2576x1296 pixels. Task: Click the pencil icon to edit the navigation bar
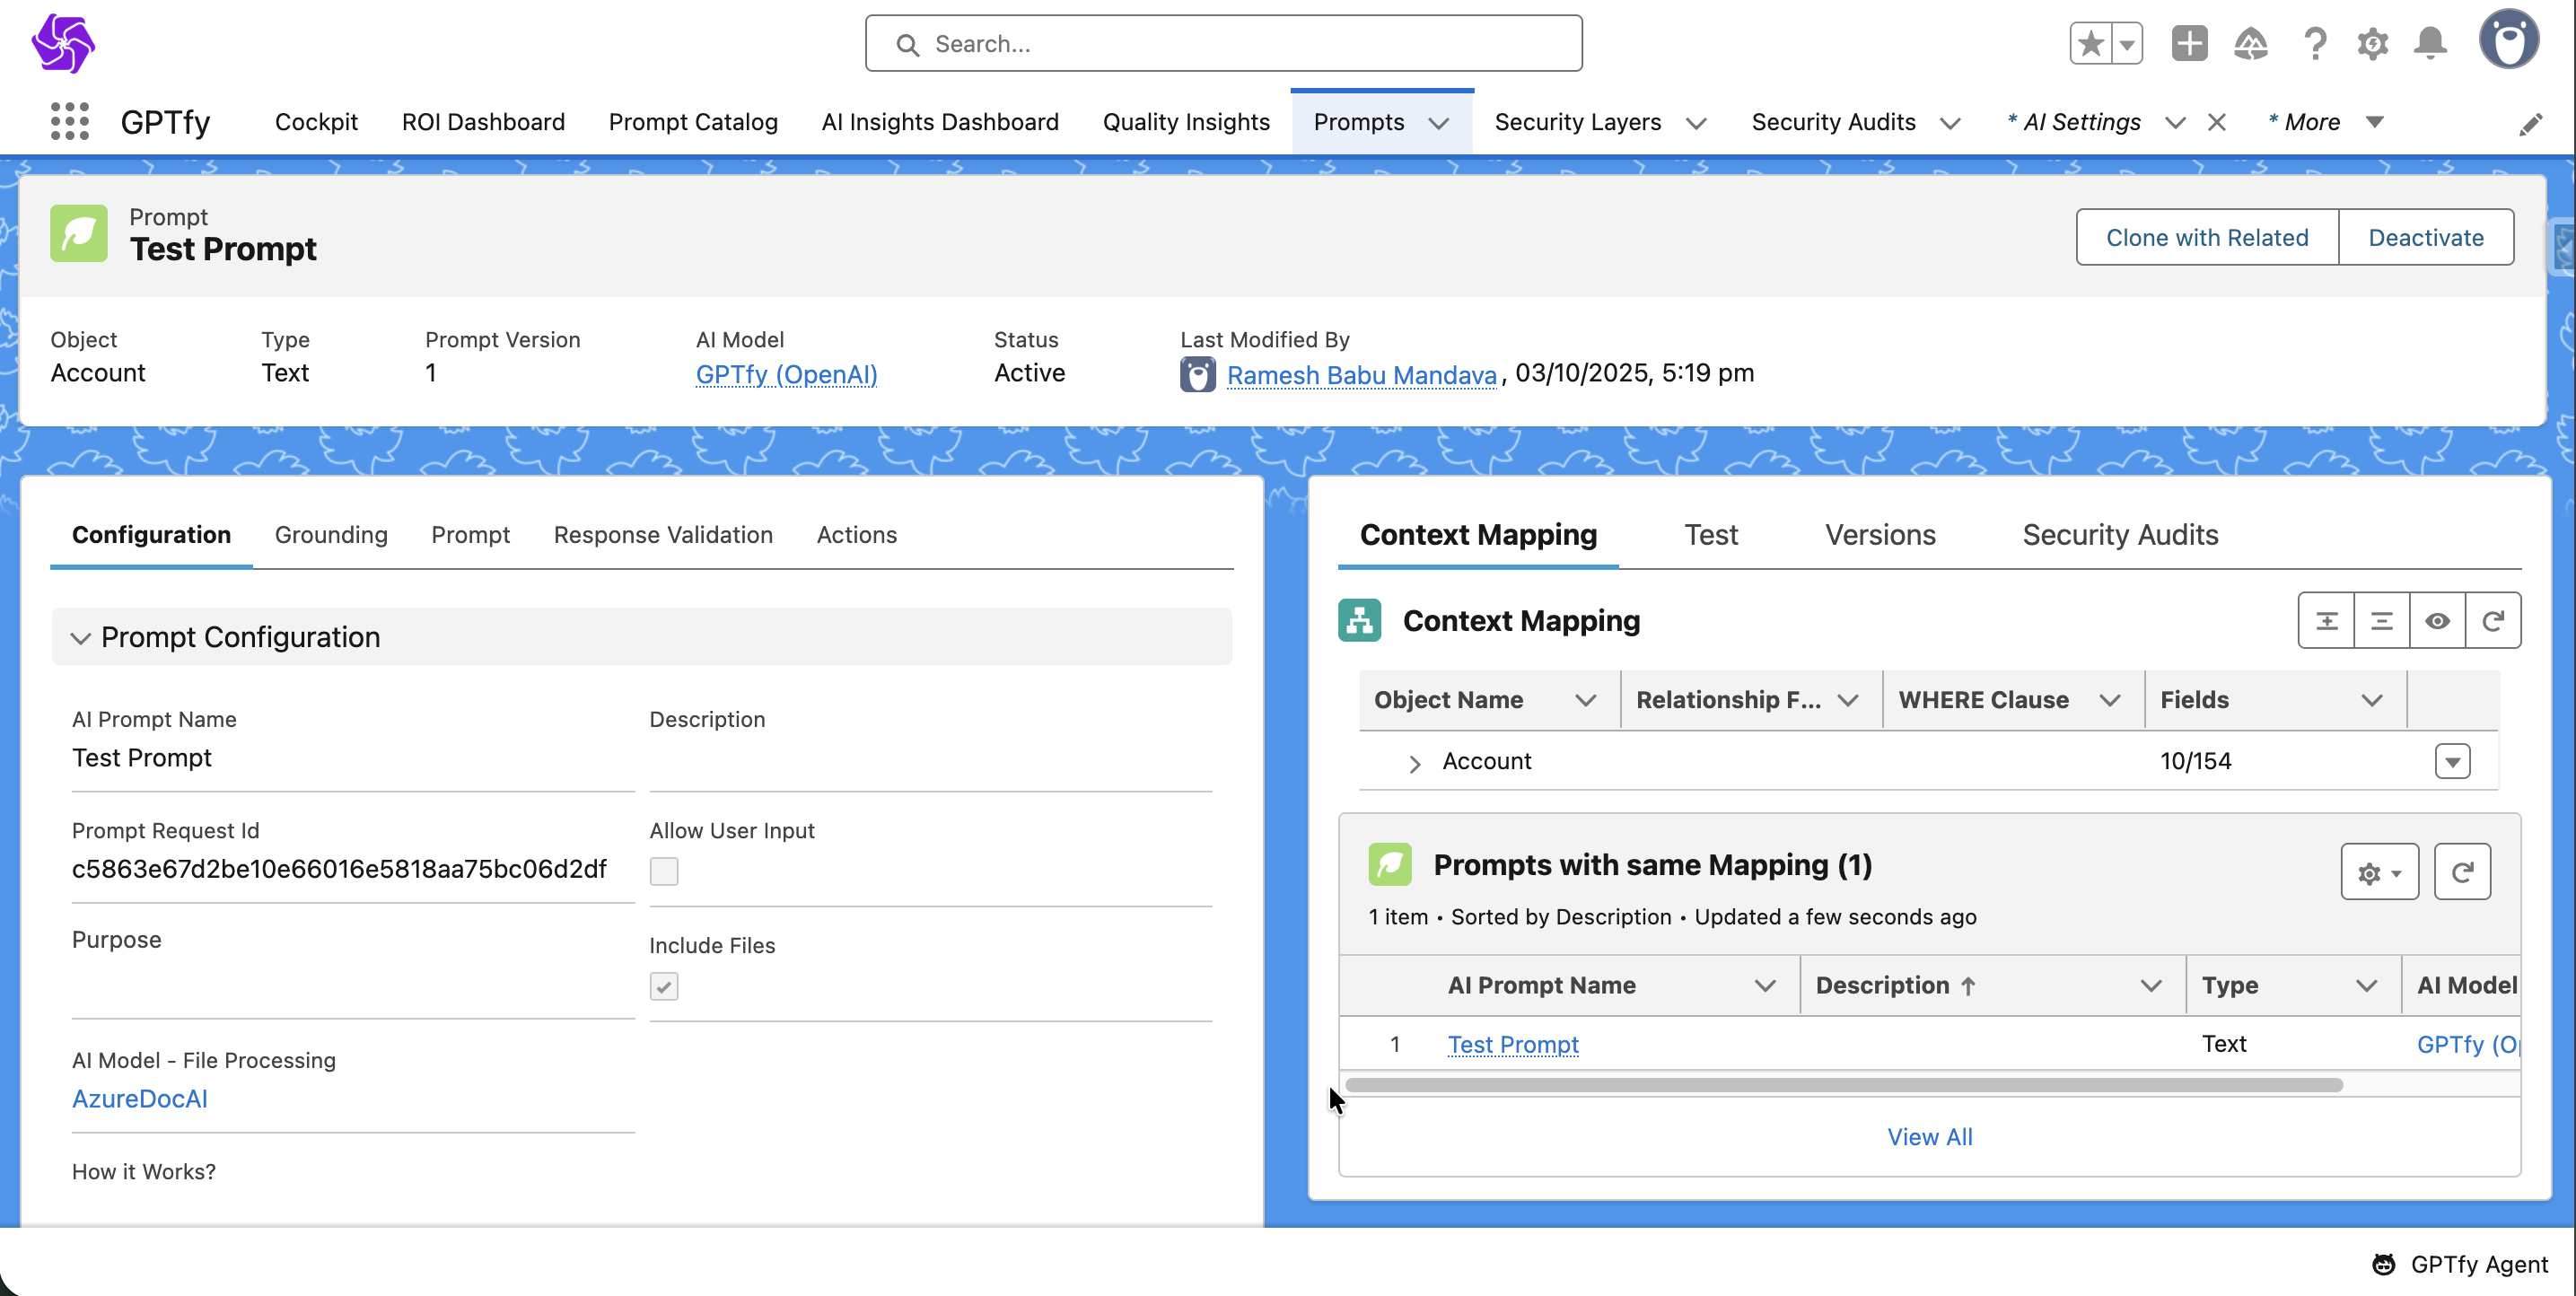coord(2530,125)
